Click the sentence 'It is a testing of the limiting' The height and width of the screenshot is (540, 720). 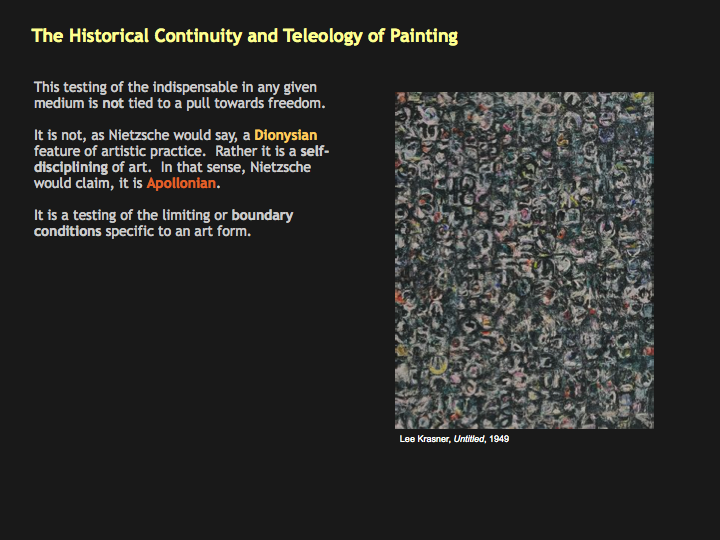(x=163, y=223)
